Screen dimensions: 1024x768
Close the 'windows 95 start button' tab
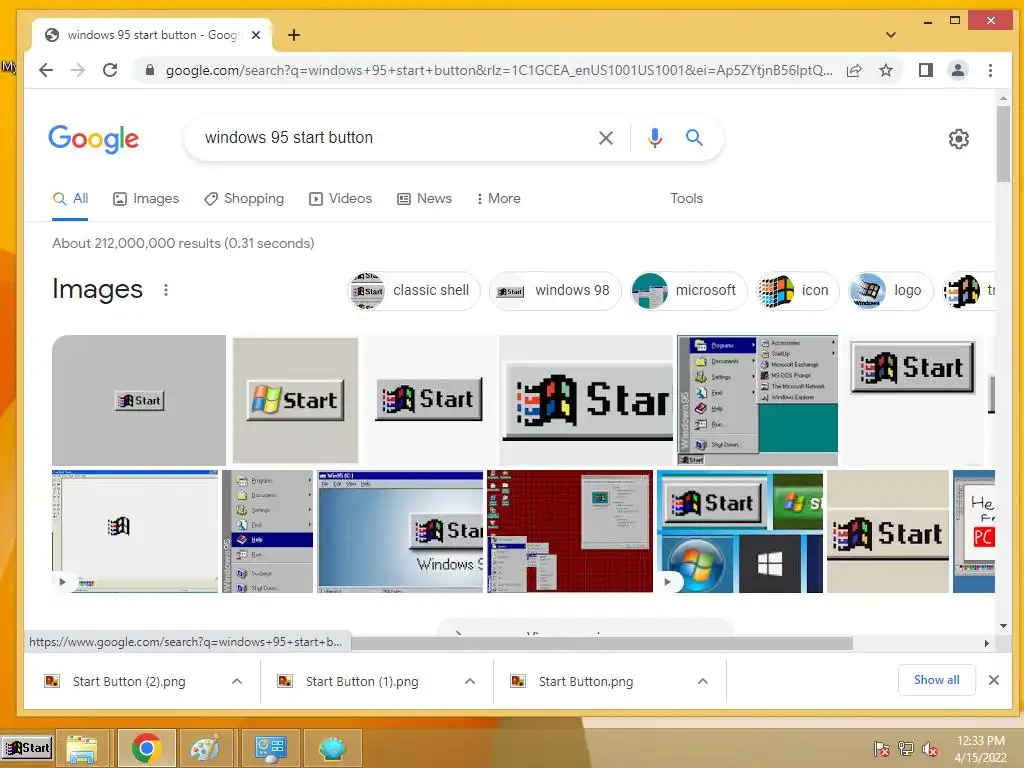[x=256, y=35]
